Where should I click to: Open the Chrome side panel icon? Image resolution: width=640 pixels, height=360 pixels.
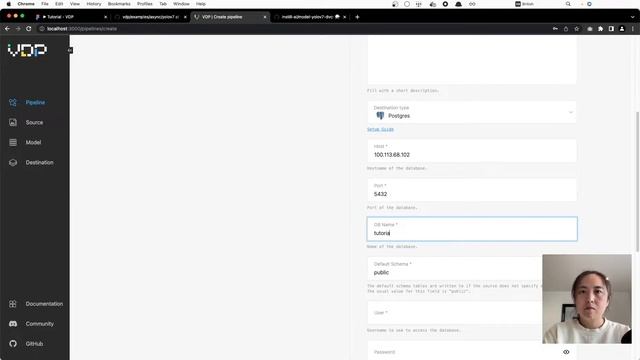tap(611, 29)
